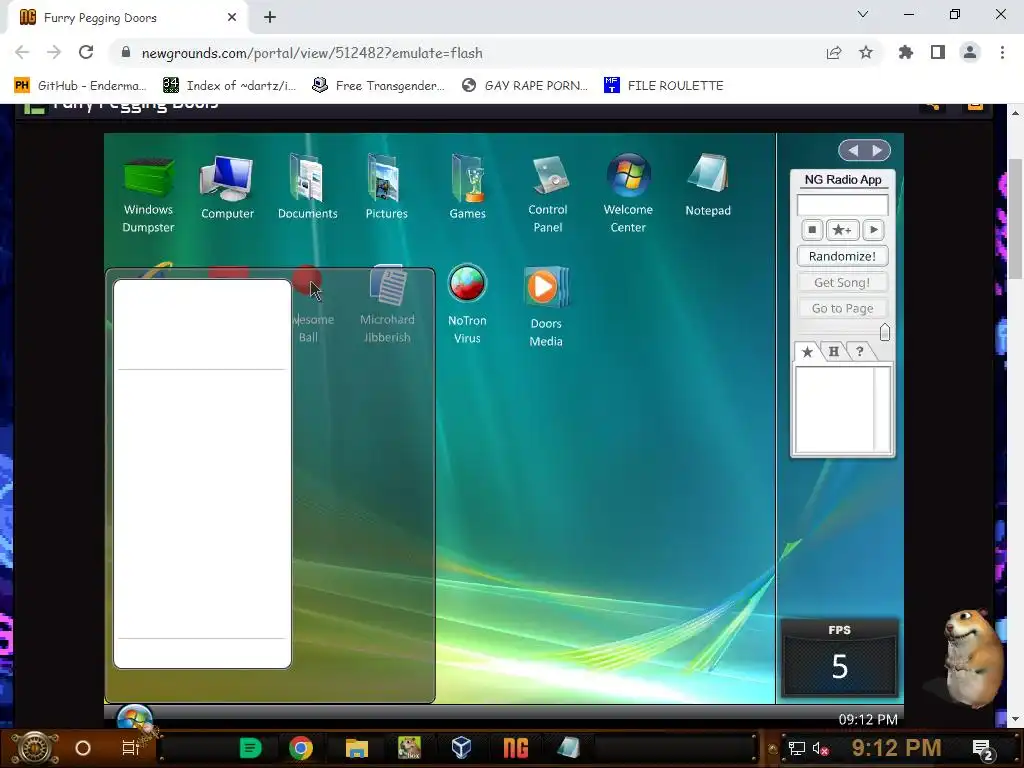Open the FILE ROULETTE bookmark

[664, 86]
